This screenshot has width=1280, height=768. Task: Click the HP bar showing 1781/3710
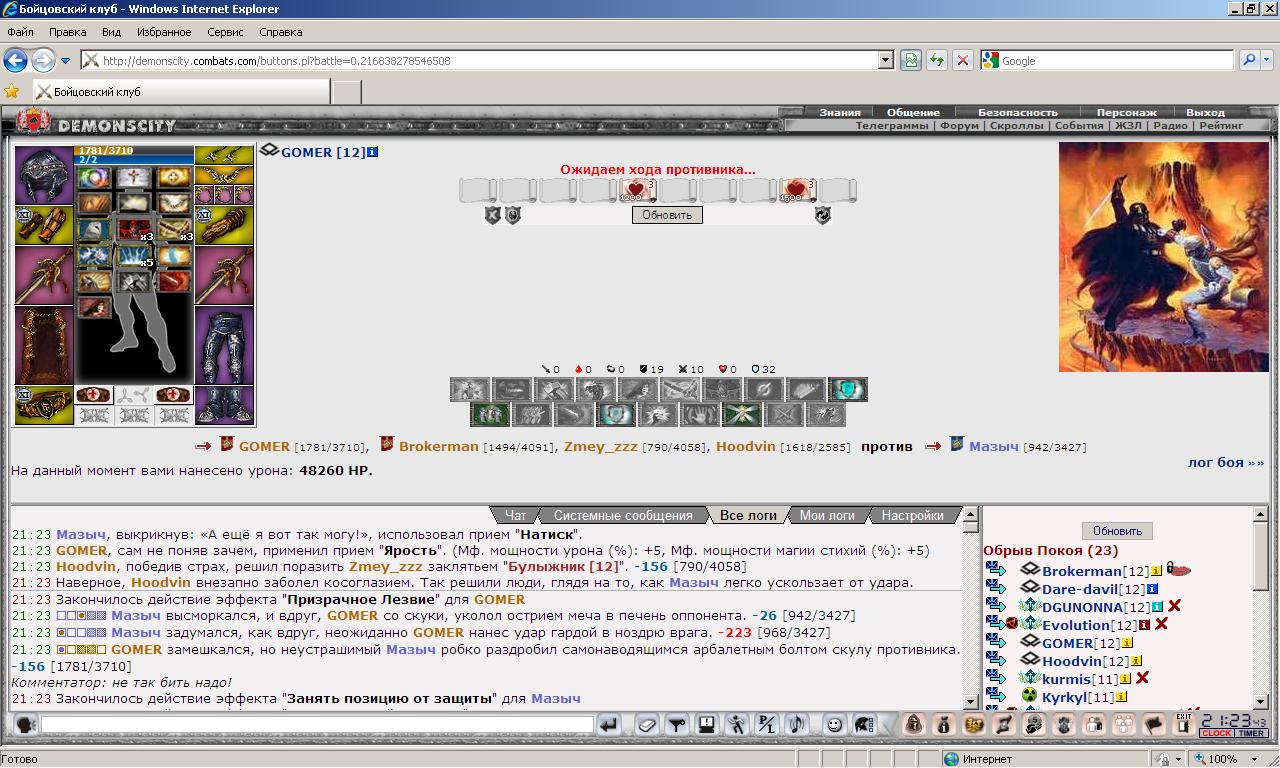click(x=134, y=150)
